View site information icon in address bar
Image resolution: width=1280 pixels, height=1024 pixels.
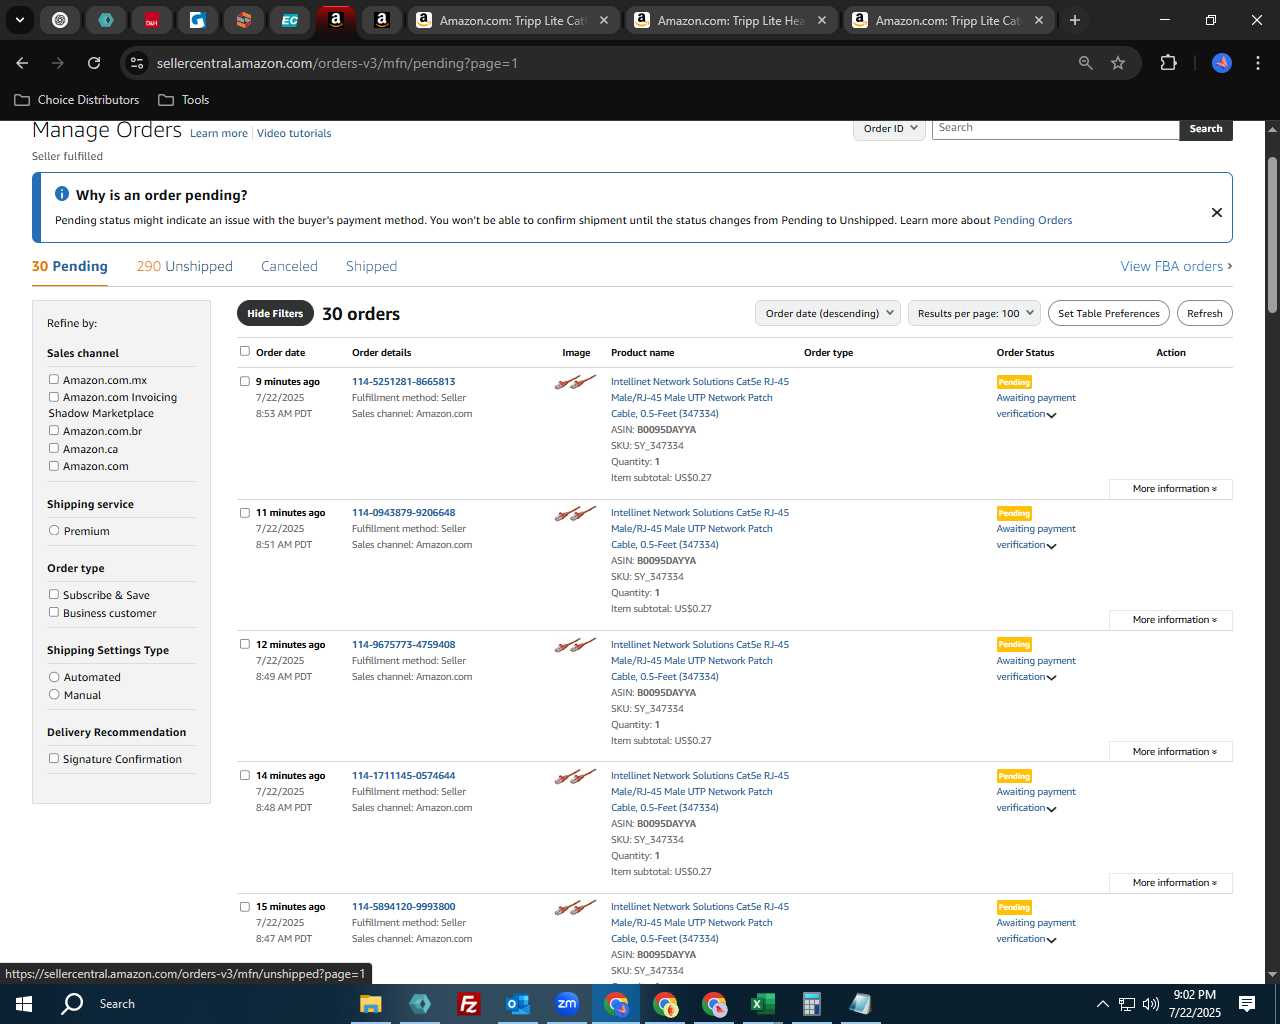coord(137,63)
